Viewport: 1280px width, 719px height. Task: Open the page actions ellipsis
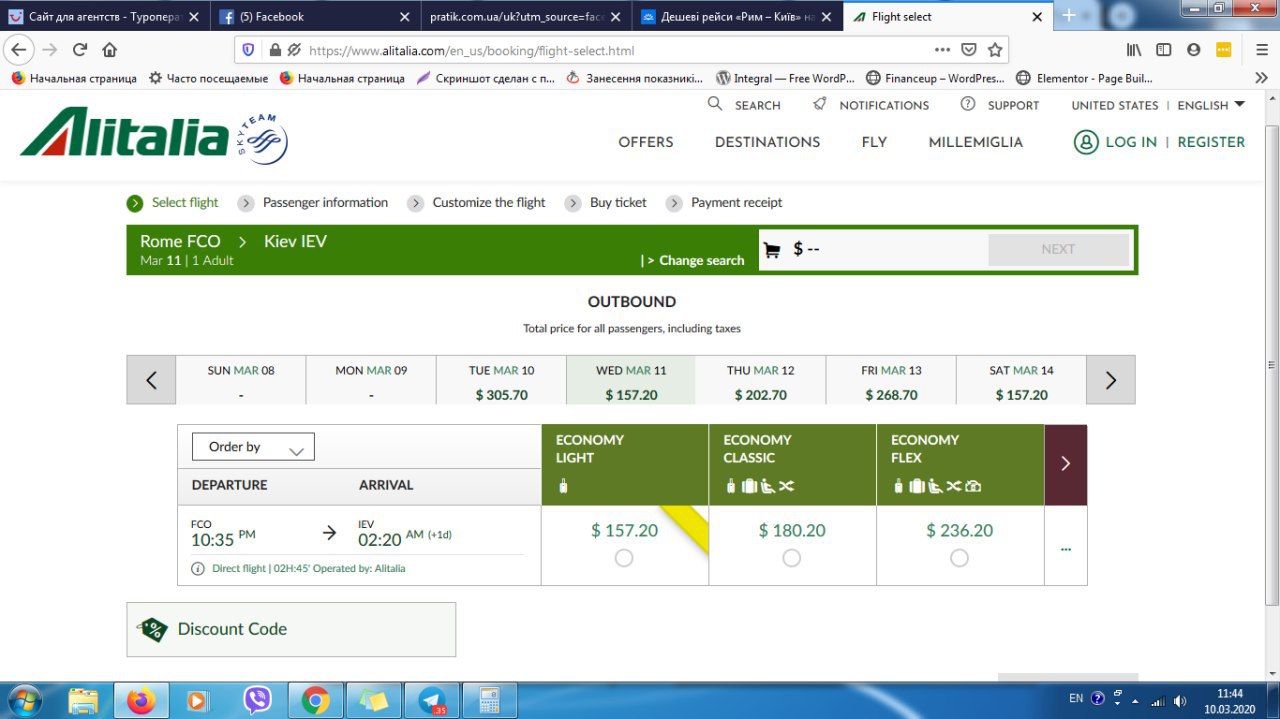942,50
